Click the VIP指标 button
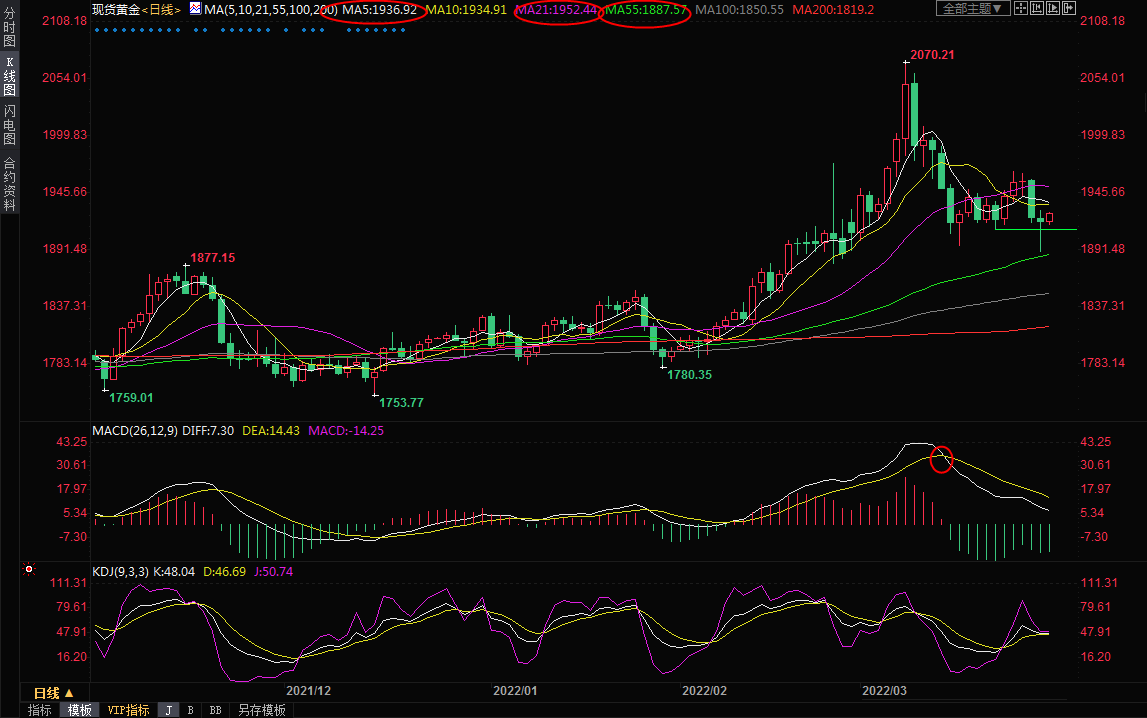 (x=129, y=710)
